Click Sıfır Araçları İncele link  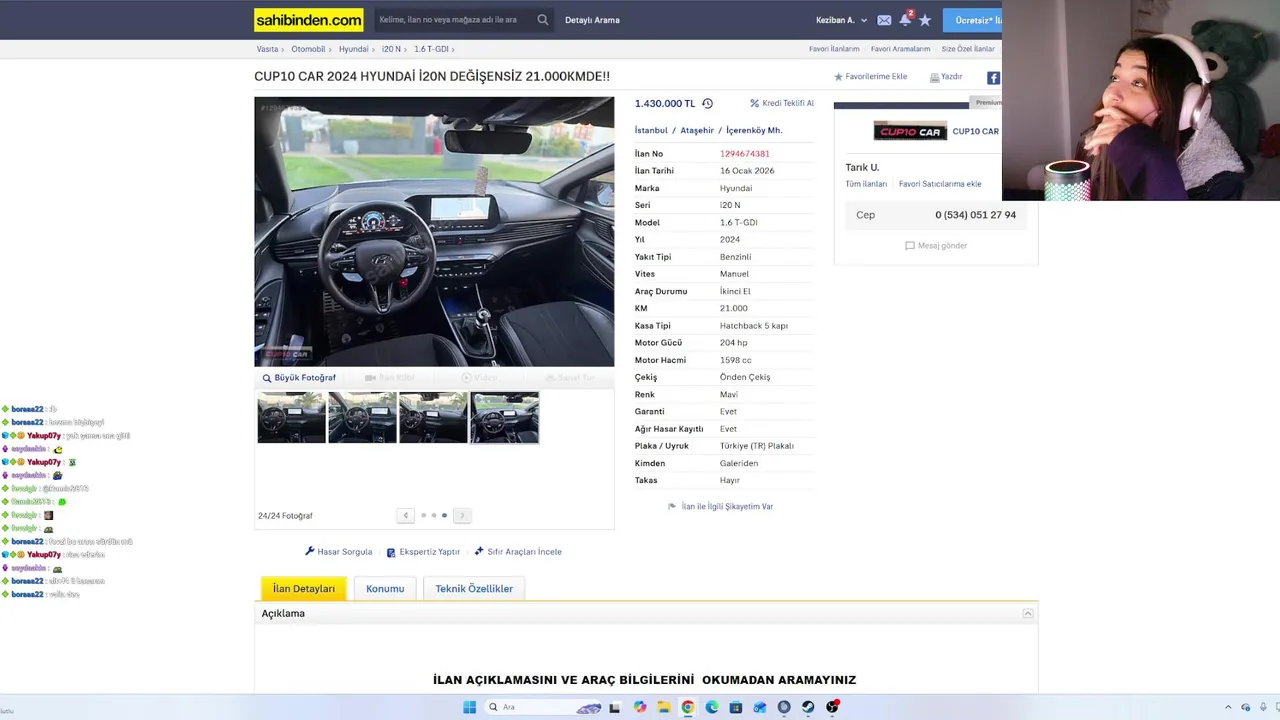[518, 552]
